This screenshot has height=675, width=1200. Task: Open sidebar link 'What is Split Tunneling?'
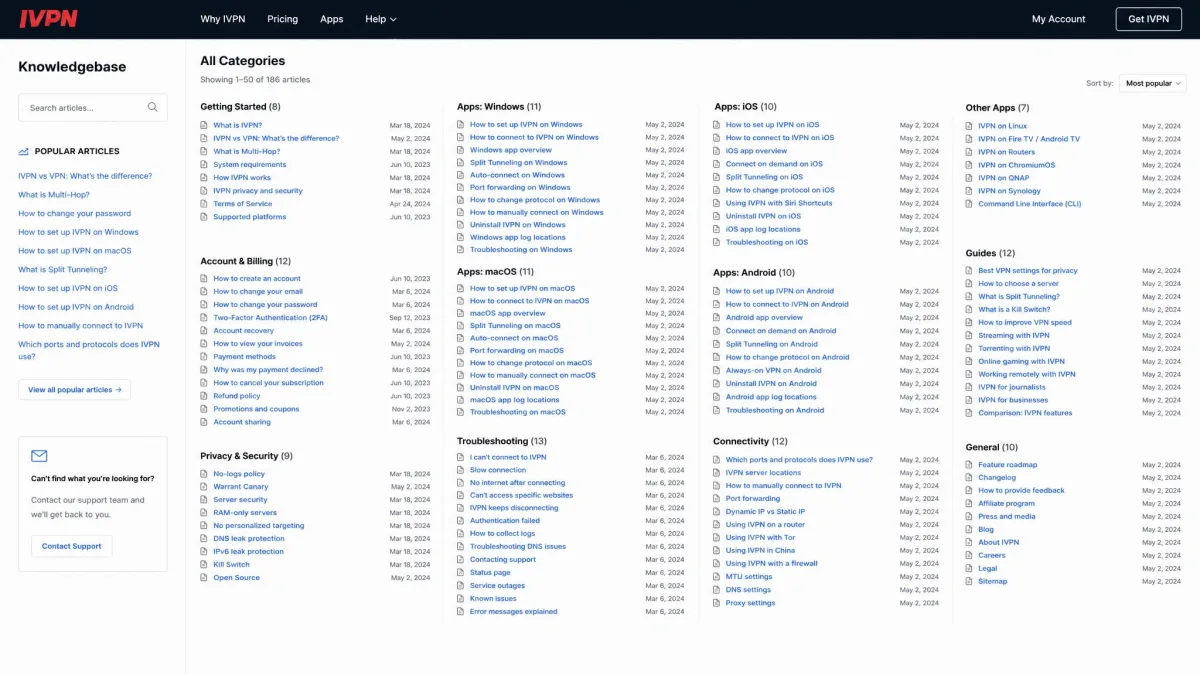tap(63, 270)
